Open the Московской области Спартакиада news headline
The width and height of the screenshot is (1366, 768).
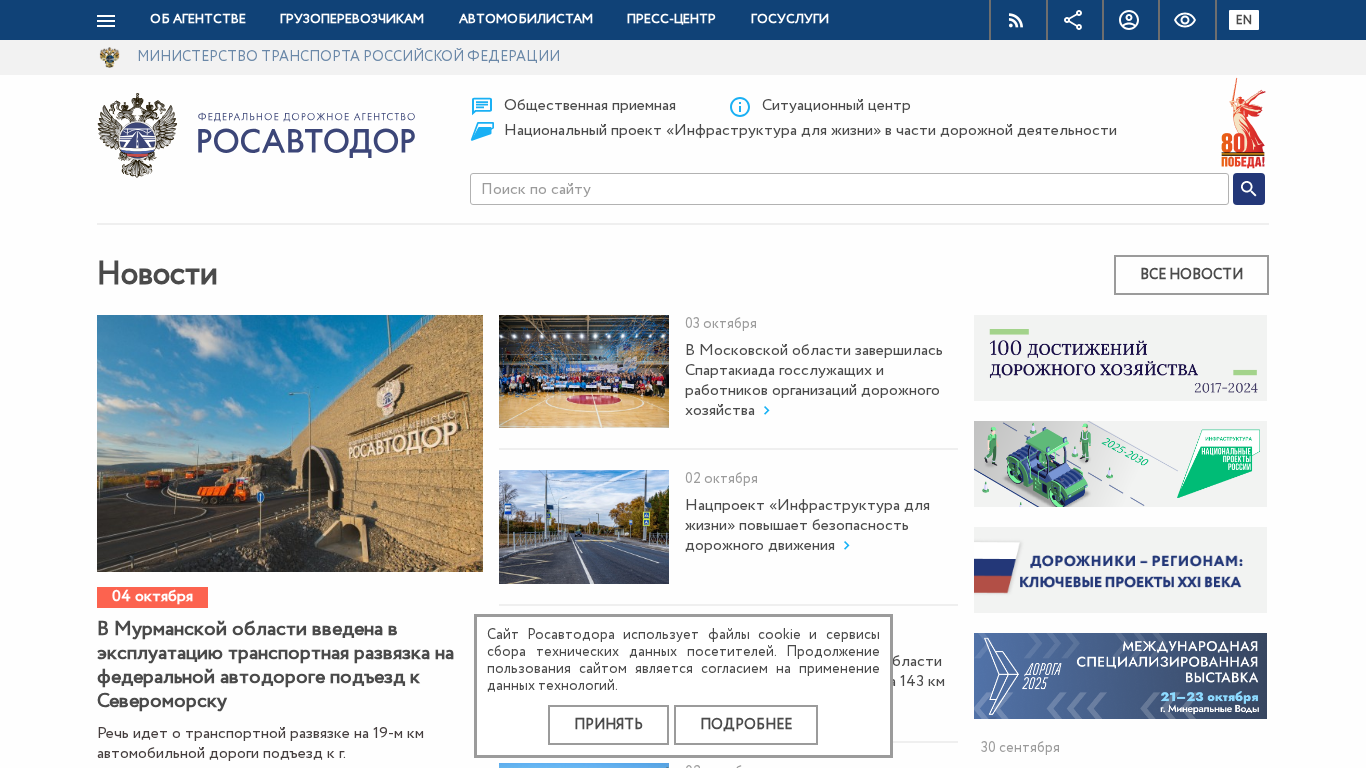[x=814, y=380]
